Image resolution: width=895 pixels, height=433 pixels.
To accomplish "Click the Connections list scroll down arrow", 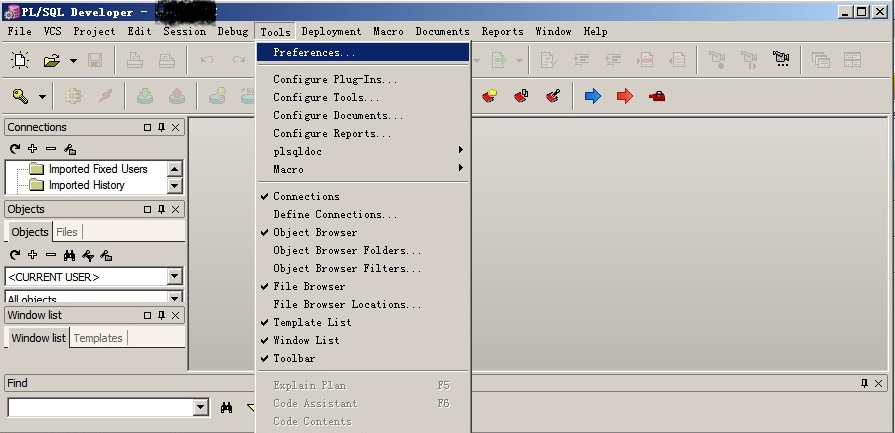I will click(x=175, y=185).
